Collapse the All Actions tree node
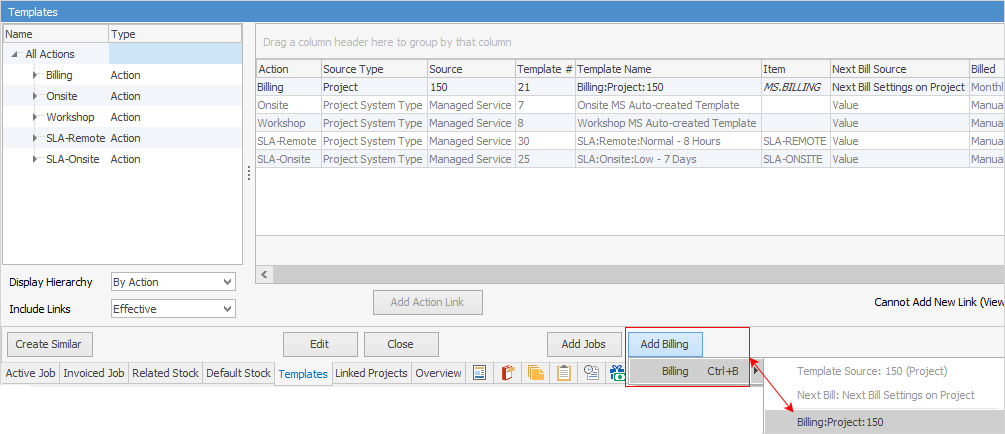 pyautogui.click(x=15, y=54)
